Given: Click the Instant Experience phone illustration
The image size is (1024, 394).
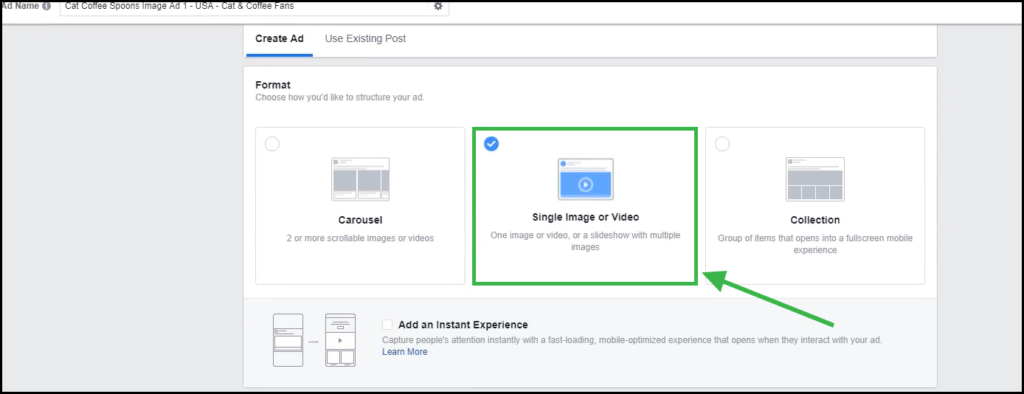Looking at the screenshot, I should pyautogui.click(x=314, y=340).
